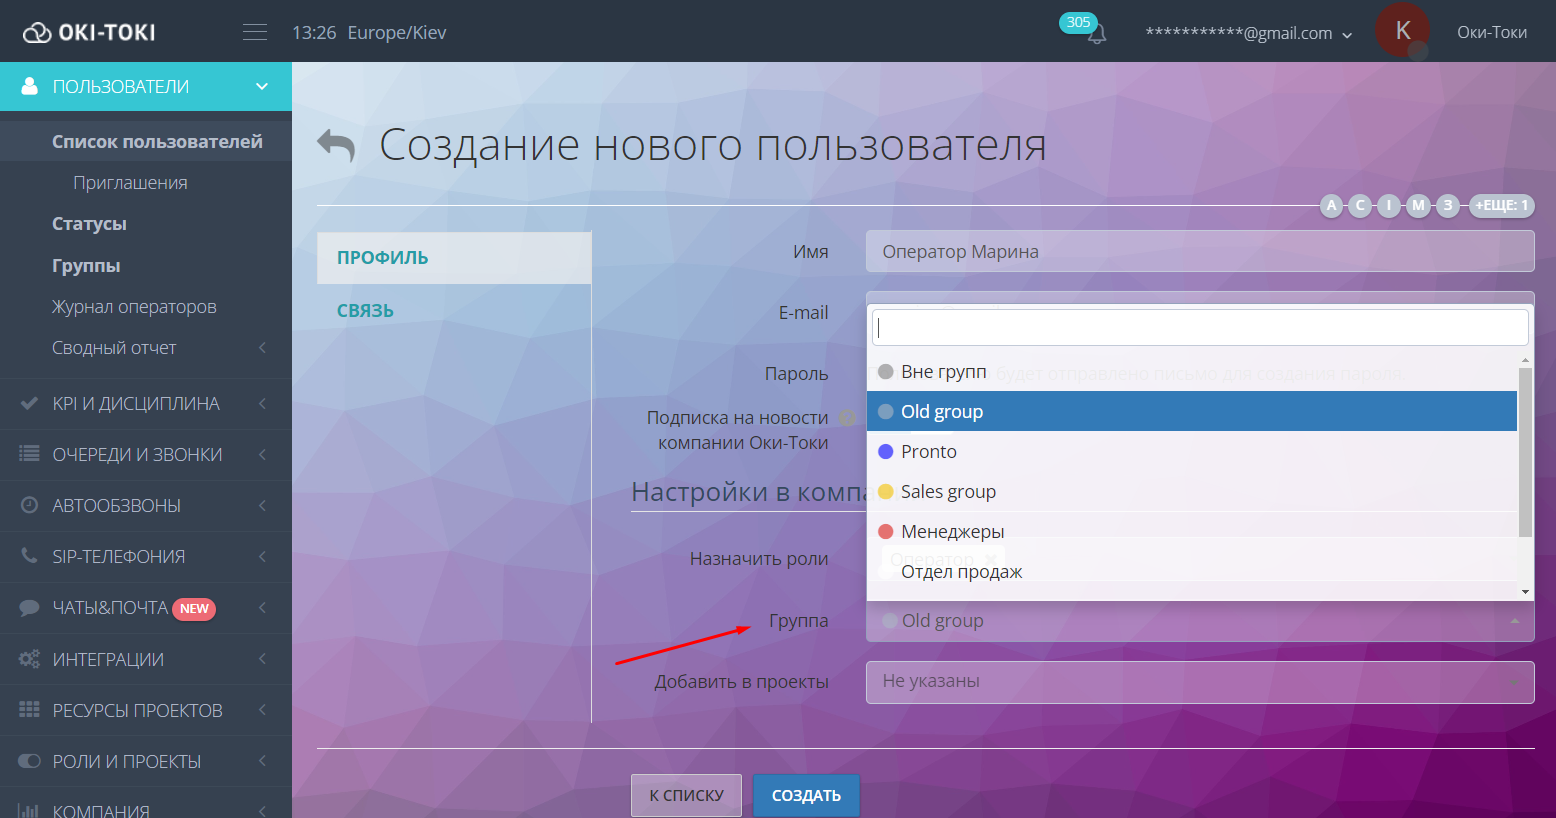Open Статусы in sidebar
Image resolution: width=1556 pixels, height=818 pixels.
[89, 223]
